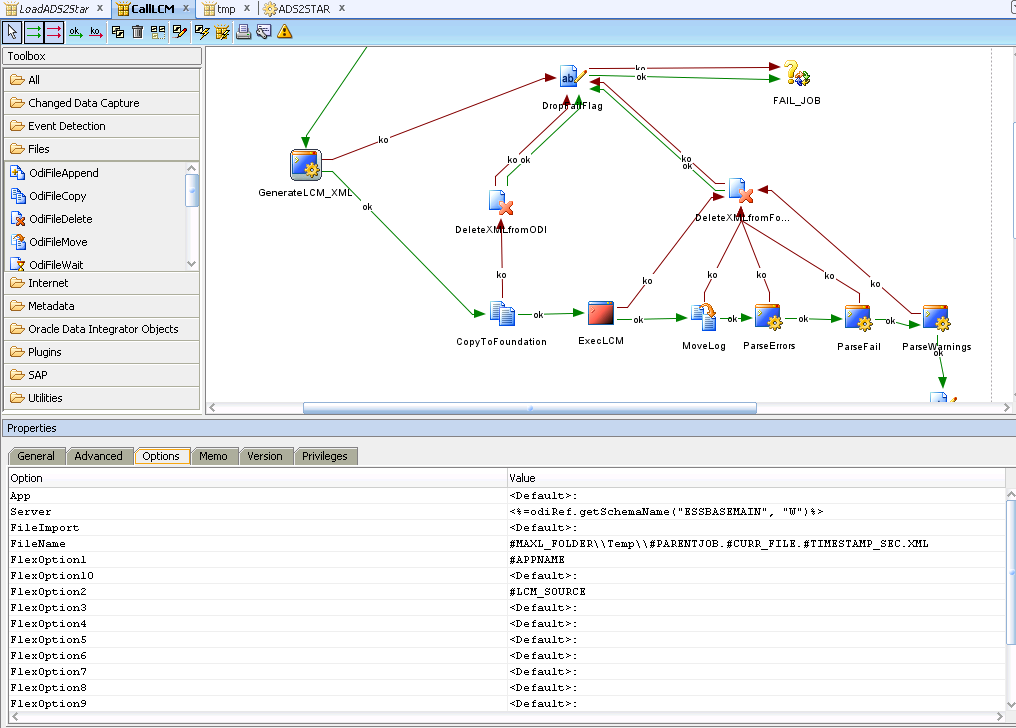Expand the SAP toolbox category
The height and width of the screenshot is (728, 1016).
tap(102, 375)
